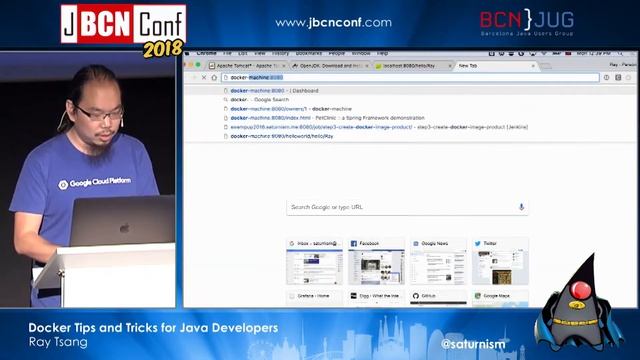Open the Facebook most-visited thumbnail
This screenshot has width=640, height=360.
coord(376,261)
